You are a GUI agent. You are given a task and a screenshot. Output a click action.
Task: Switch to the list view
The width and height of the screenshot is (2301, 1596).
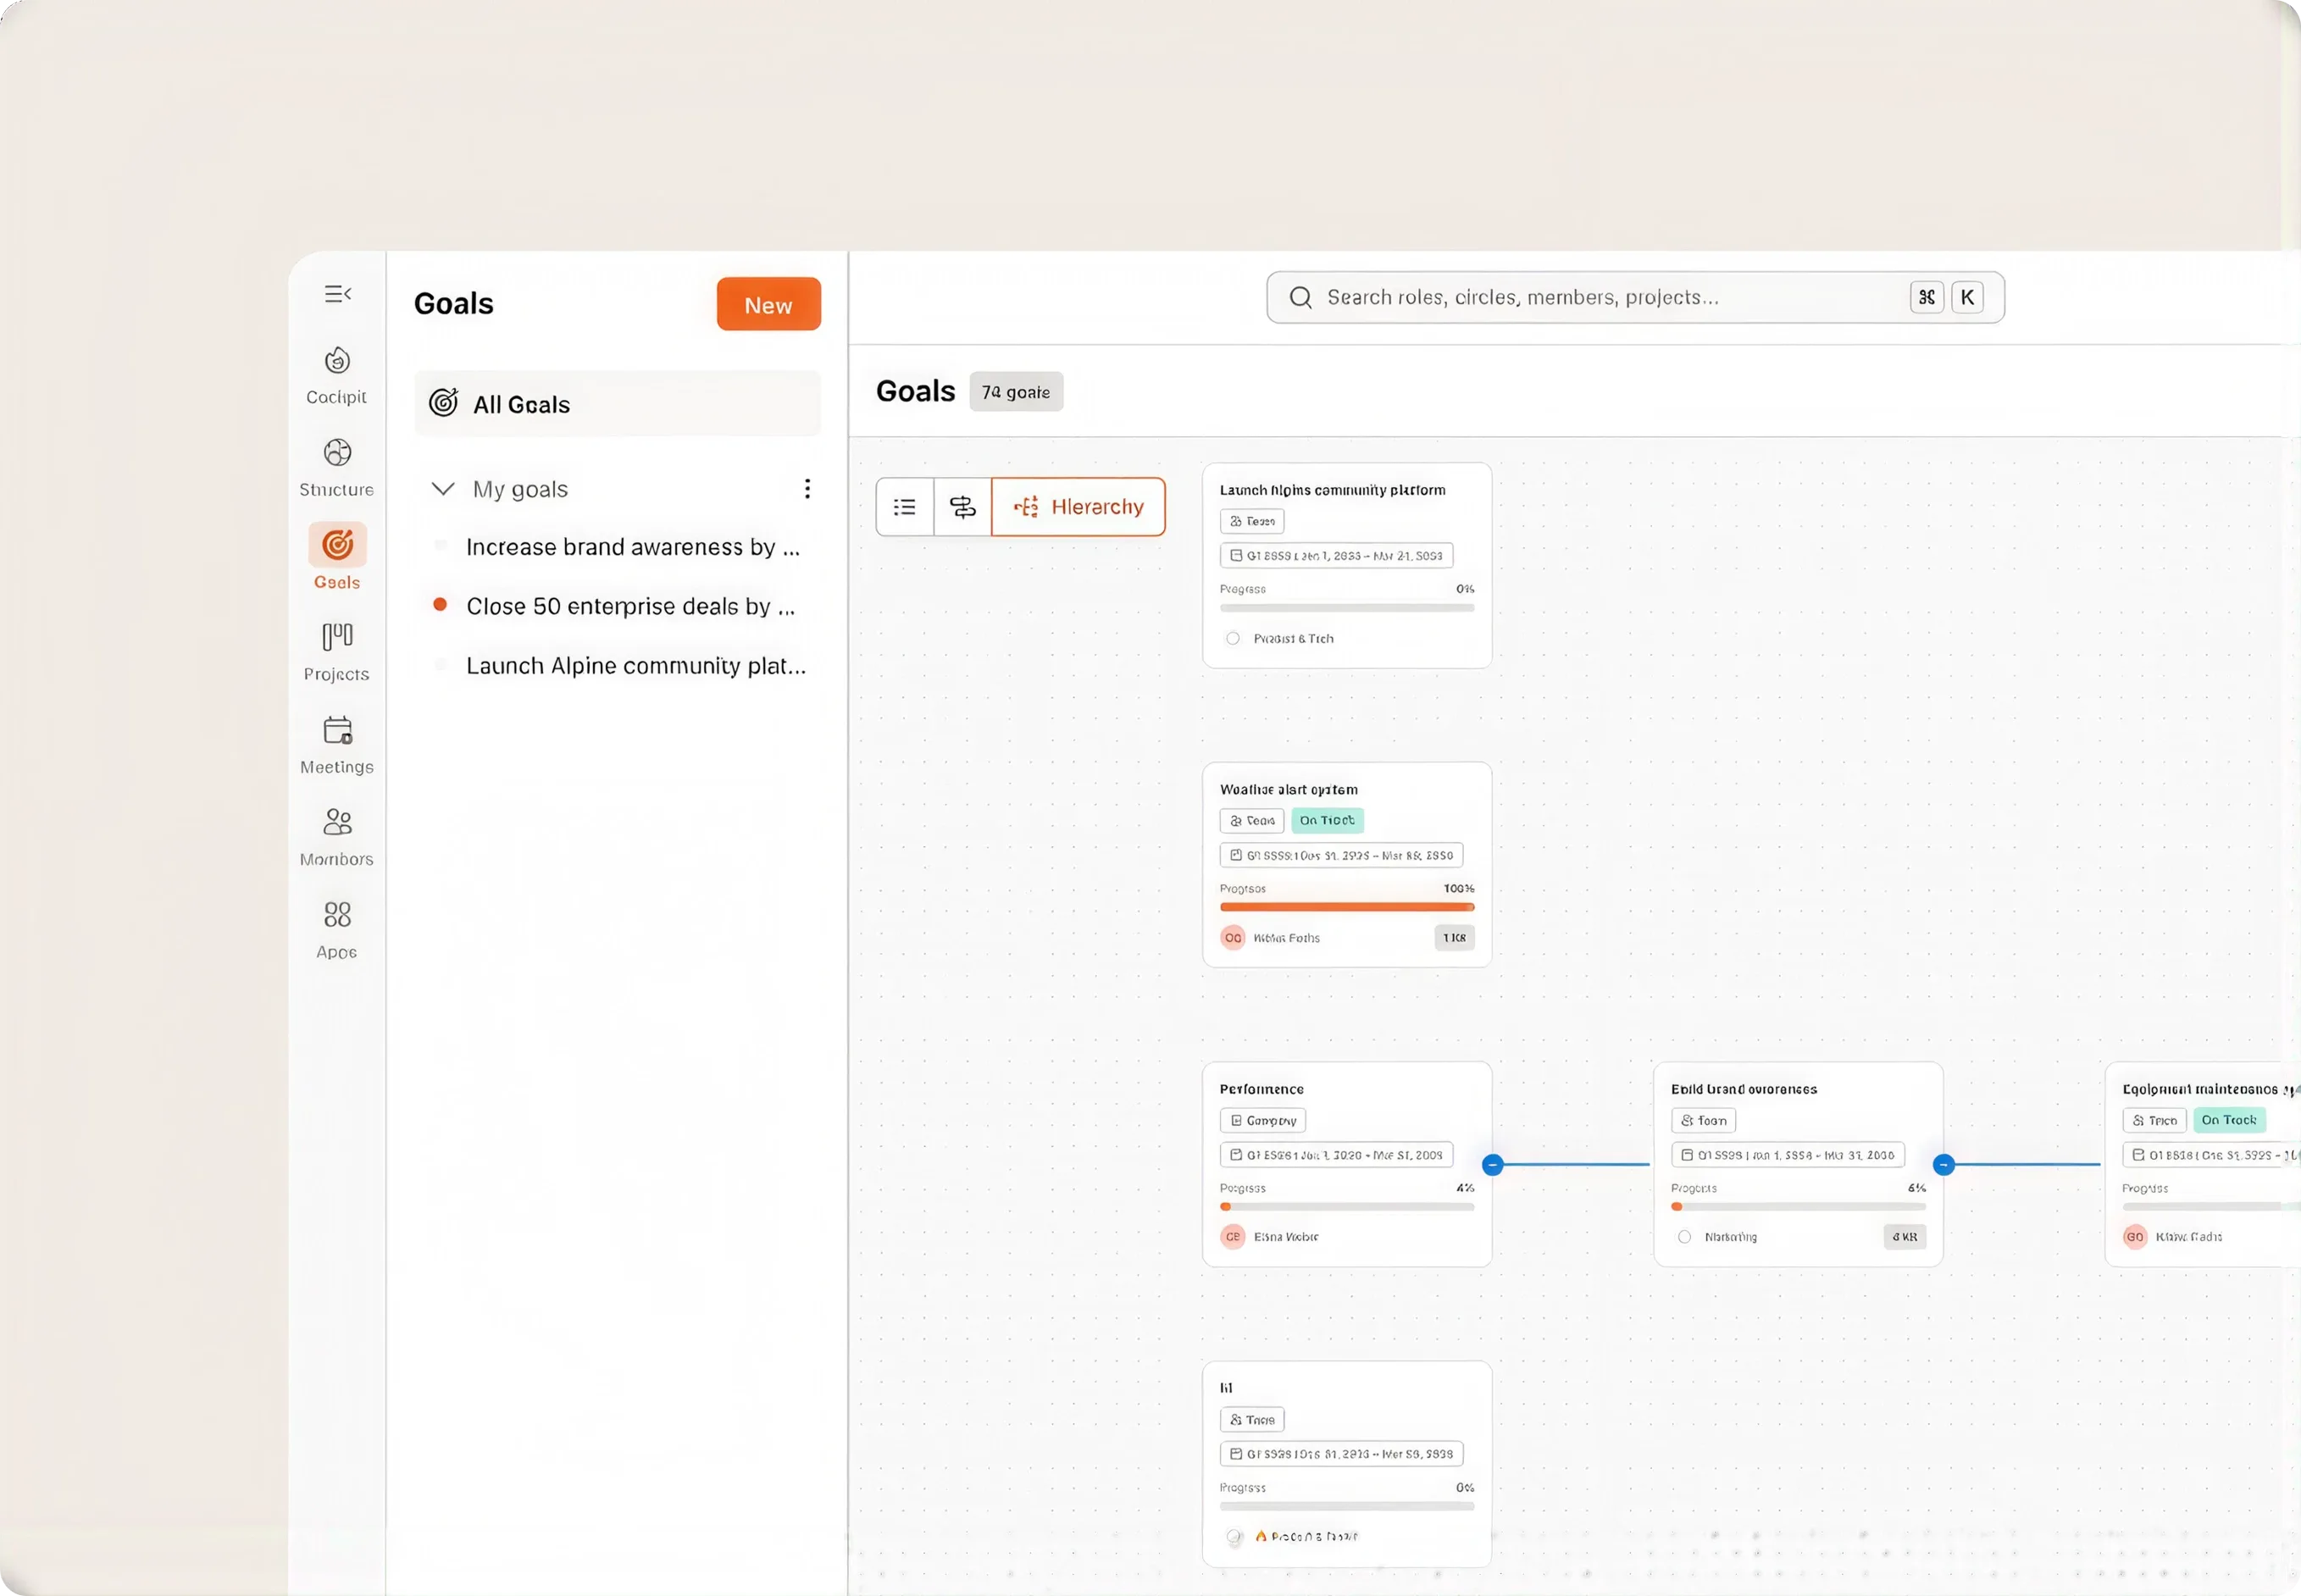click(905, 507)
